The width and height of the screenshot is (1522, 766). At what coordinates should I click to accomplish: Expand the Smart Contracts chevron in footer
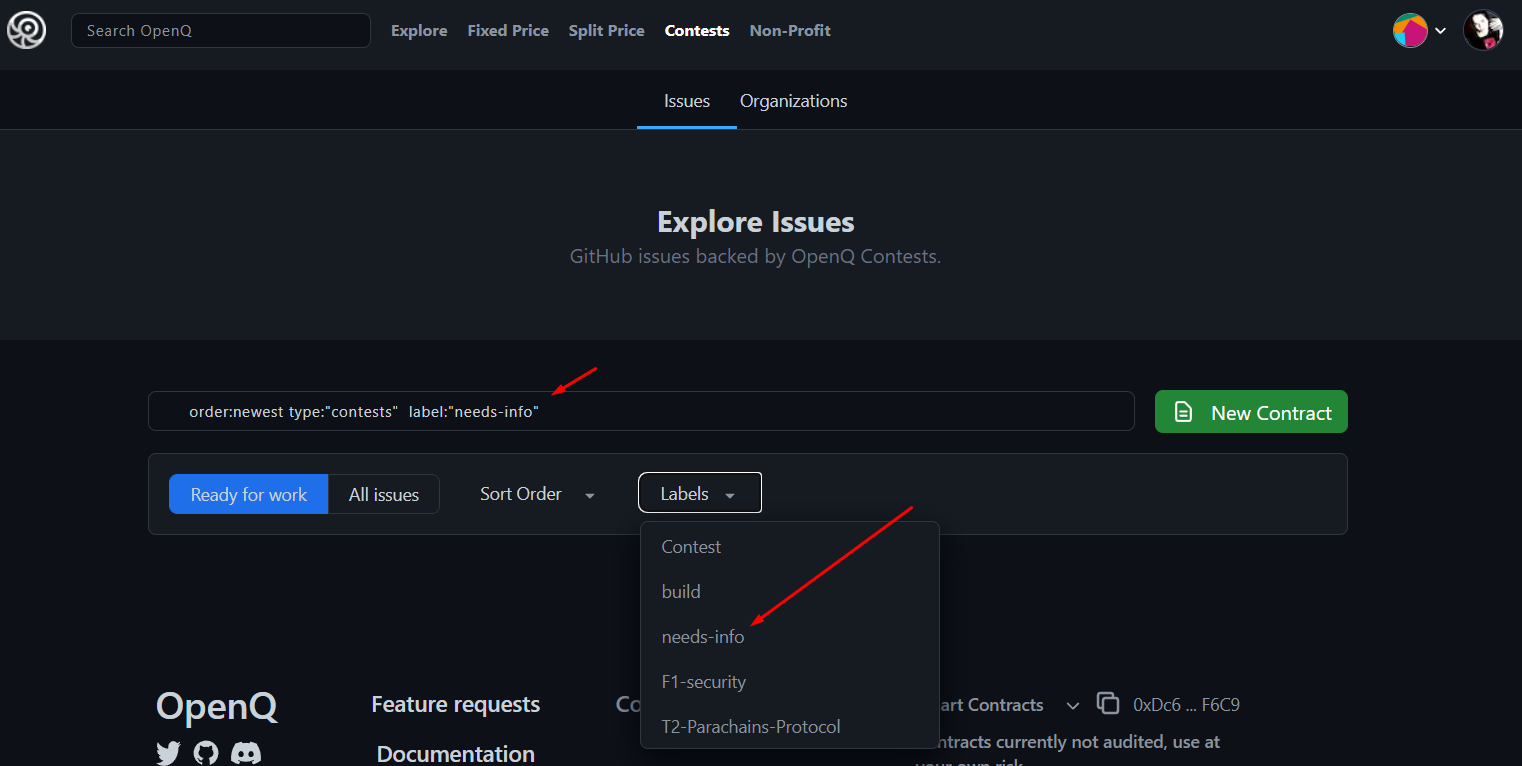tap(1072, 705)
